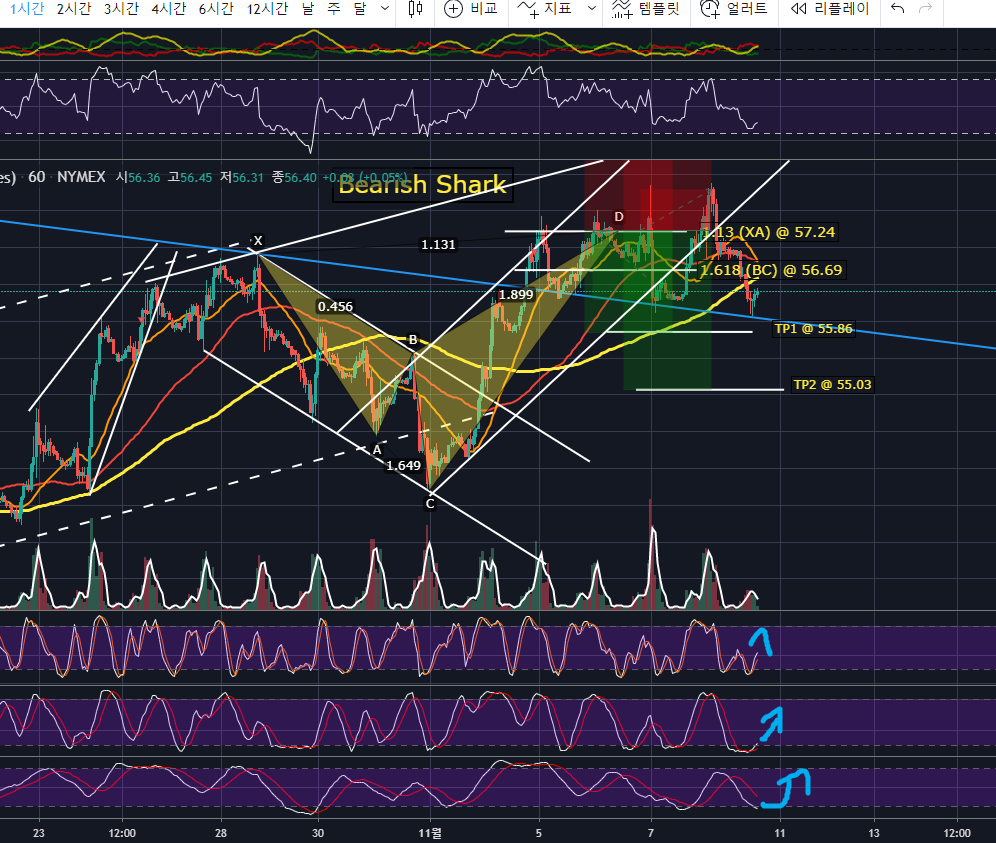
Task: Select the D point of the pattern
Action: click(x=619, y=217)
